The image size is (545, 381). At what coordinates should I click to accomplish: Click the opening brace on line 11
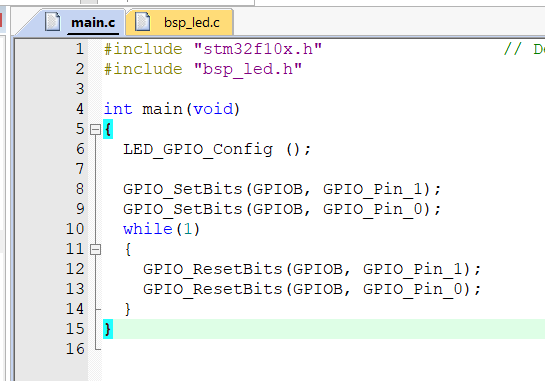click(128, 249)
